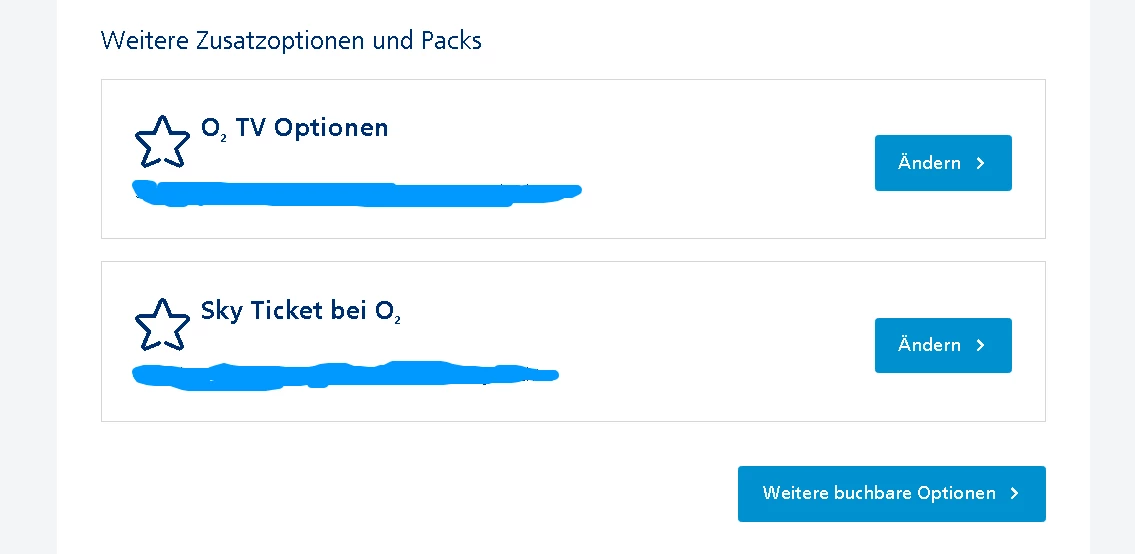The width and height of the screenshot is (1135, 554).
Task: Click the chevron arrow on O2 TV Ändern button
Action: (x=981, y=163)
